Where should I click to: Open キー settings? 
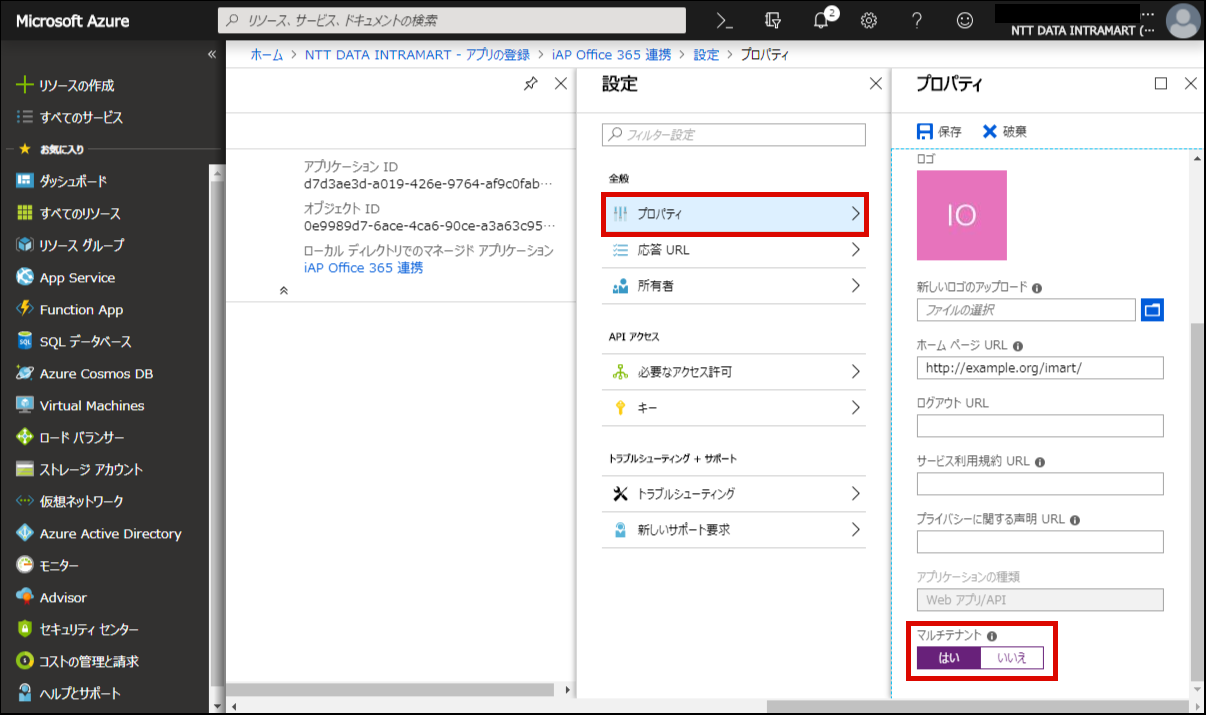(734, 408)
